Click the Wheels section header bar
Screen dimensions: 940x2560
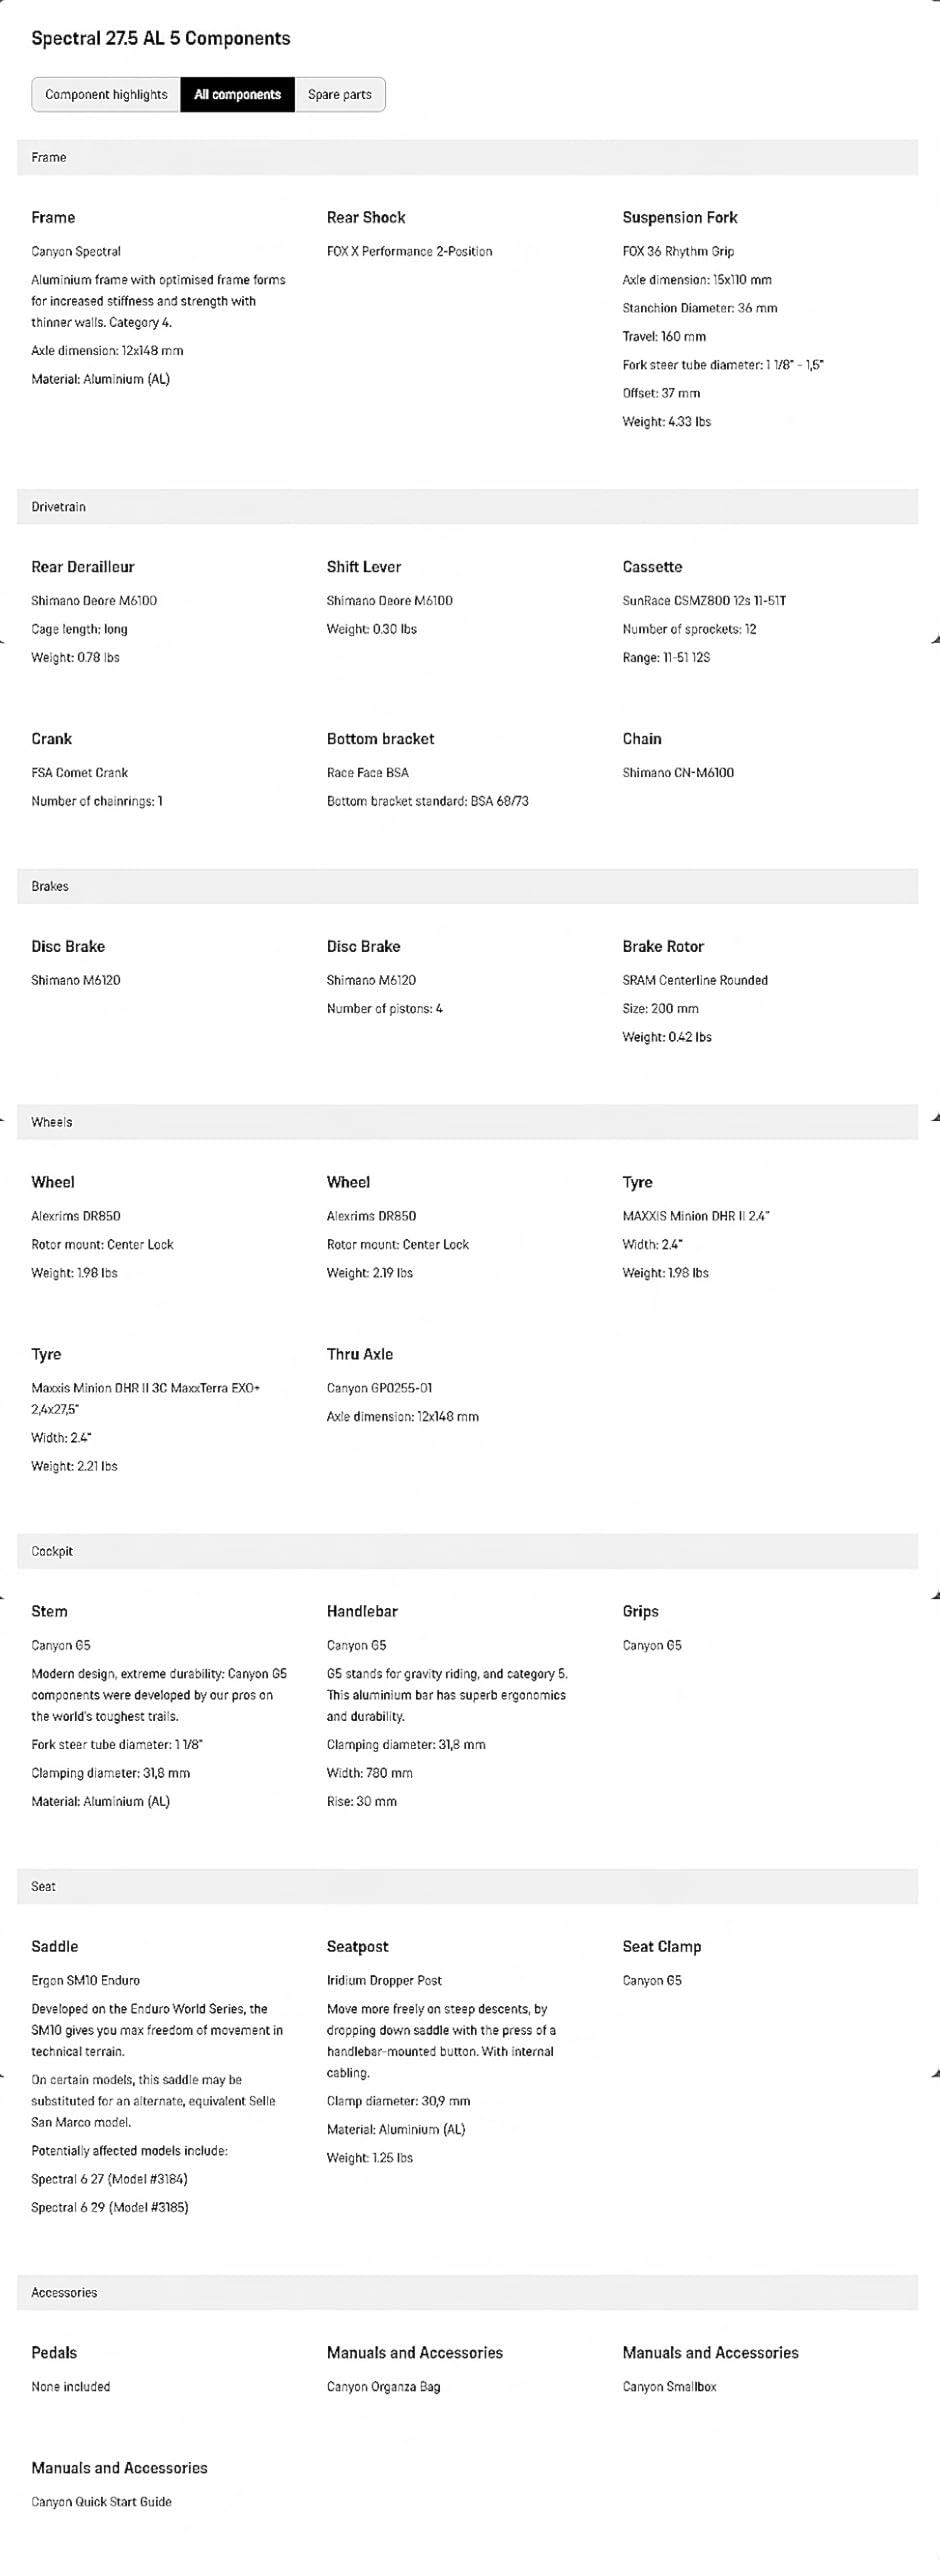[x=467, y=1123]
